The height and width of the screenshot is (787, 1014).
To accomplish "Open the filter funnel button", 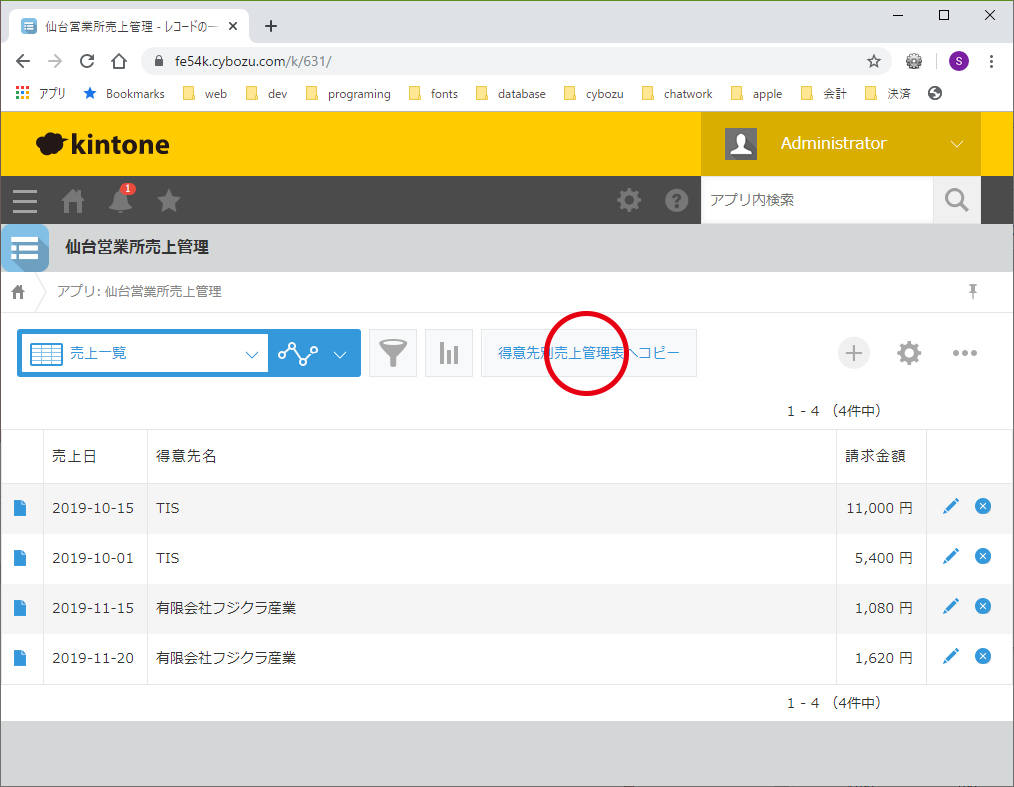I will coord(393,353).
